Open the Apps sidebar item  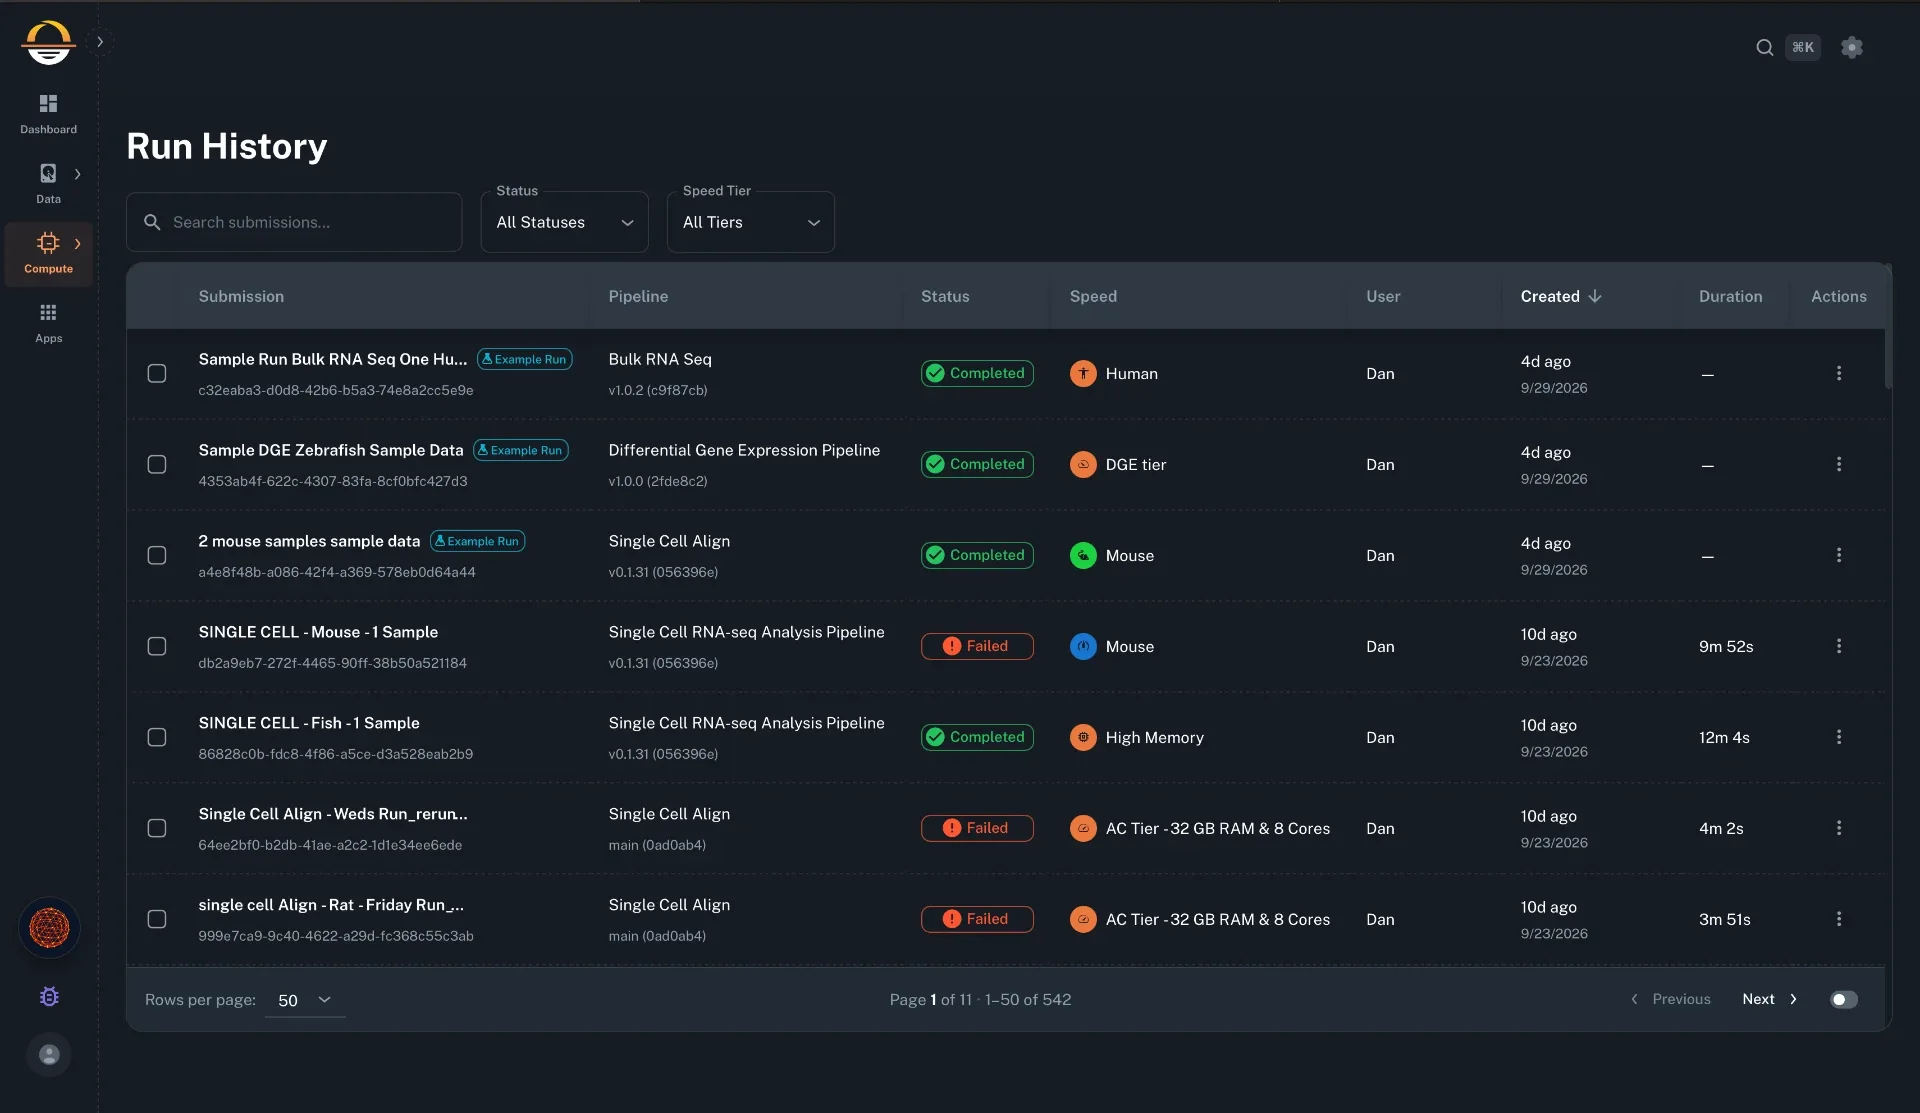coord(48,323)
